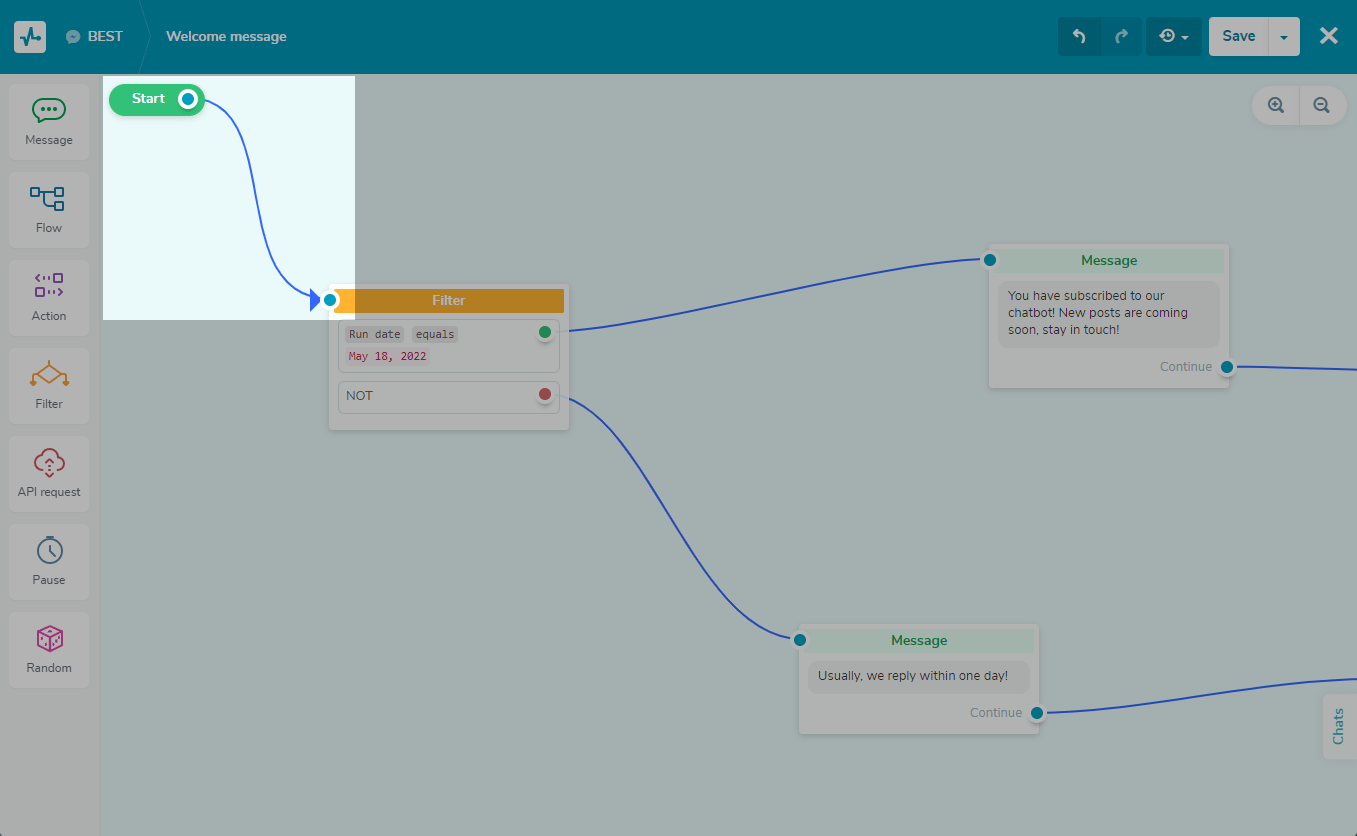Click the Filter block input connector

330,300
